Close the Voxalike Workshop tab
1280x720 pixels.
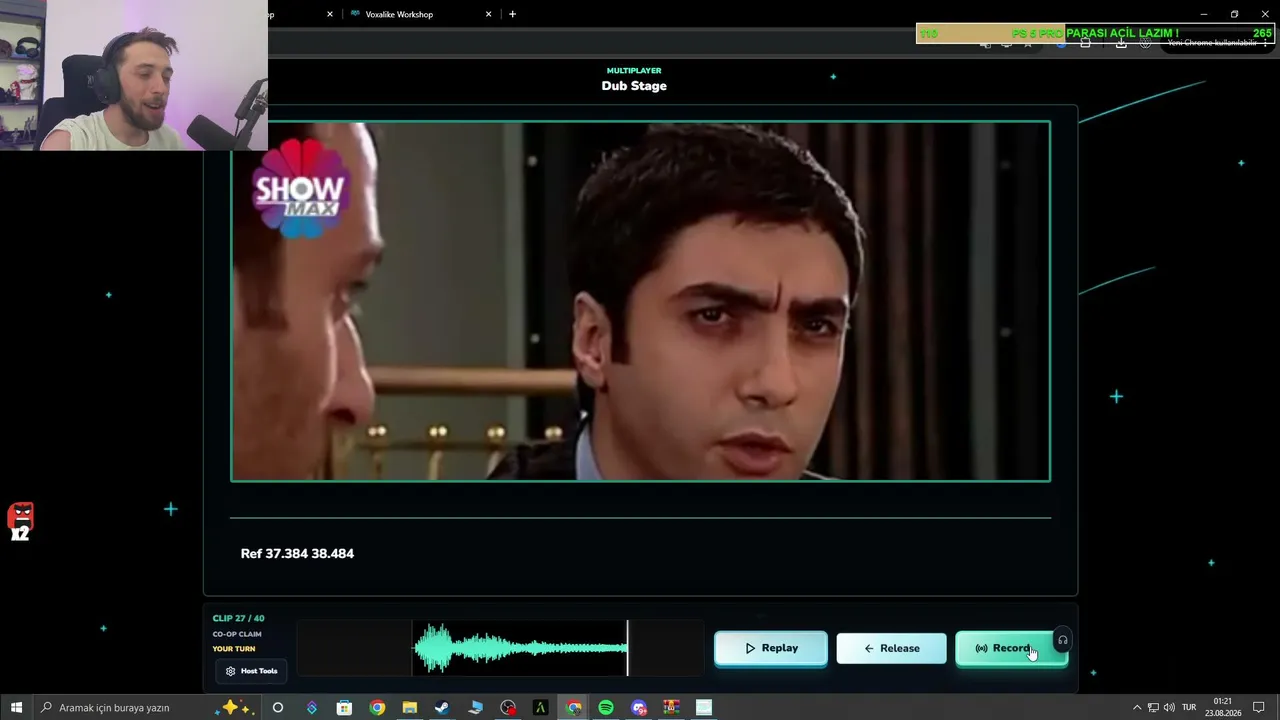tap(489, 14)
